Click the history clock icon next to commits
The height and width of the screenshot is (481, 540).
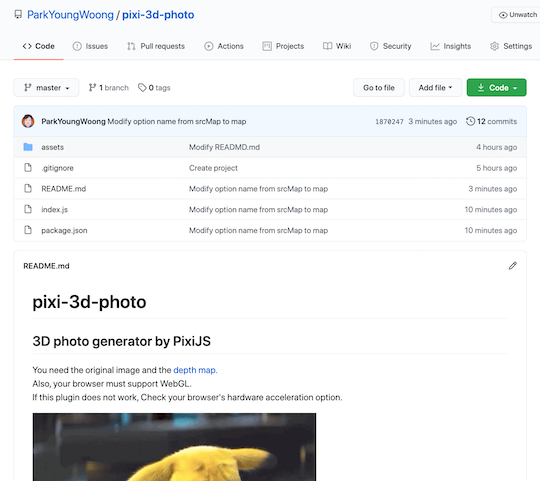click(x=470, y=121)
